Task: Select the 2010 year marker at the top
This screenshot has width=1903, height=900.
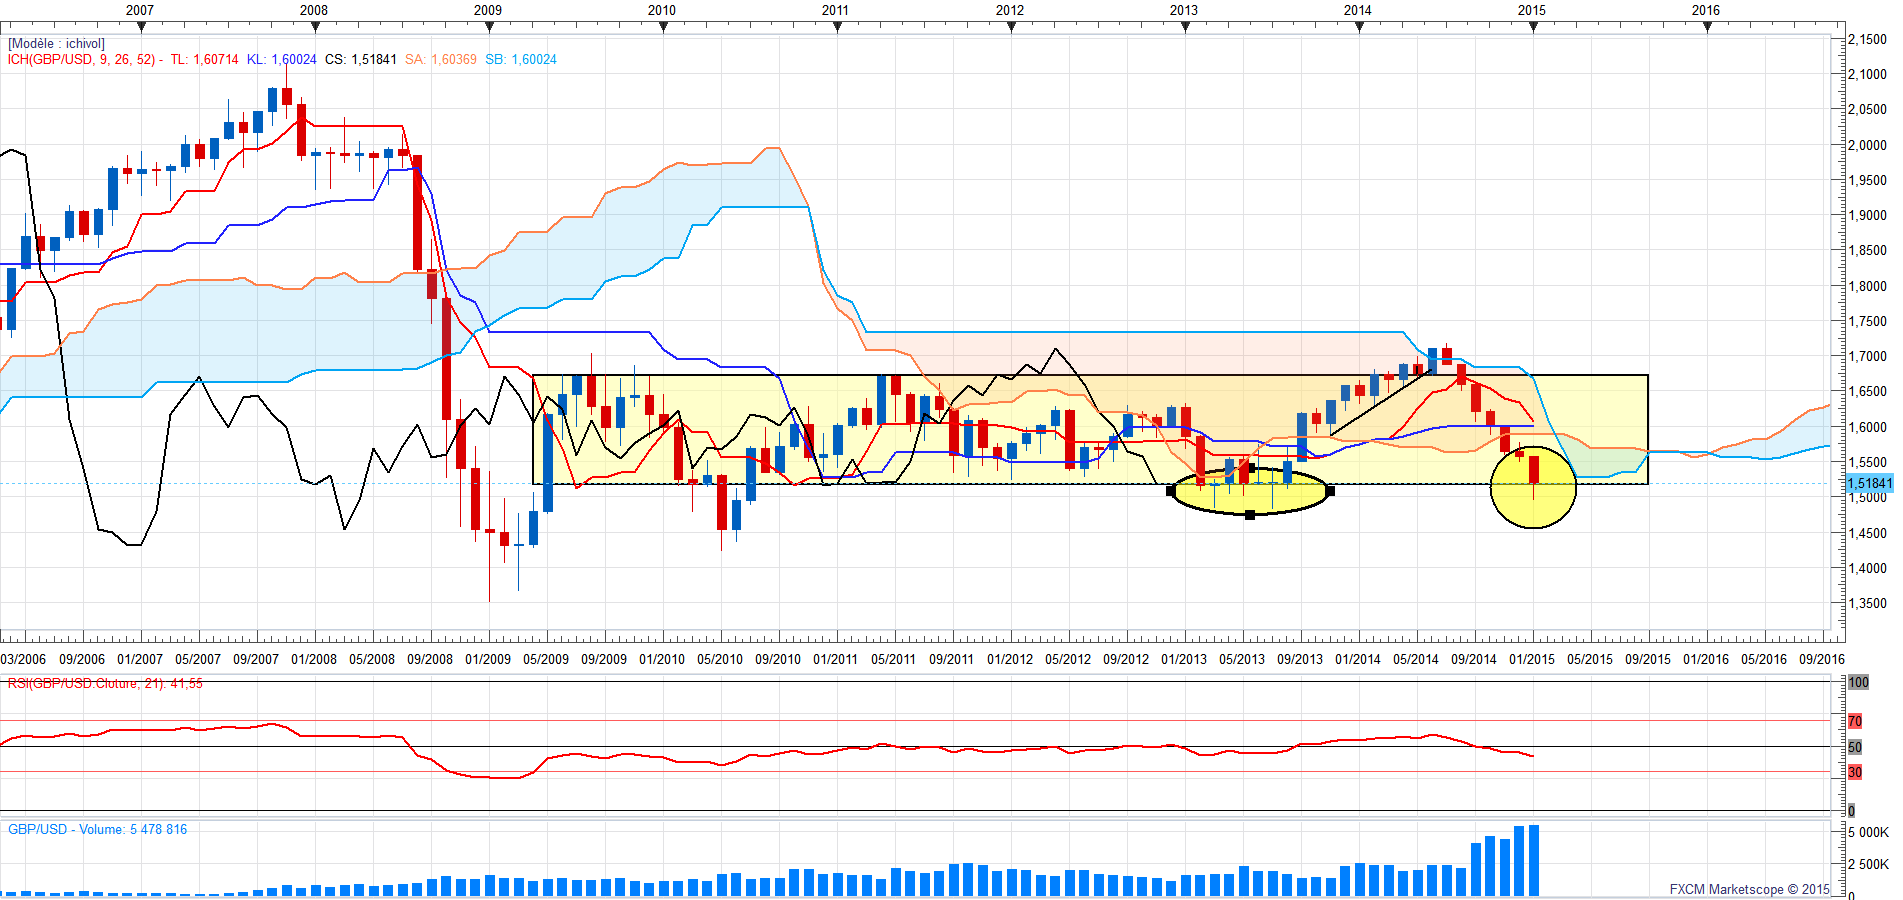Action: [662, 10]
